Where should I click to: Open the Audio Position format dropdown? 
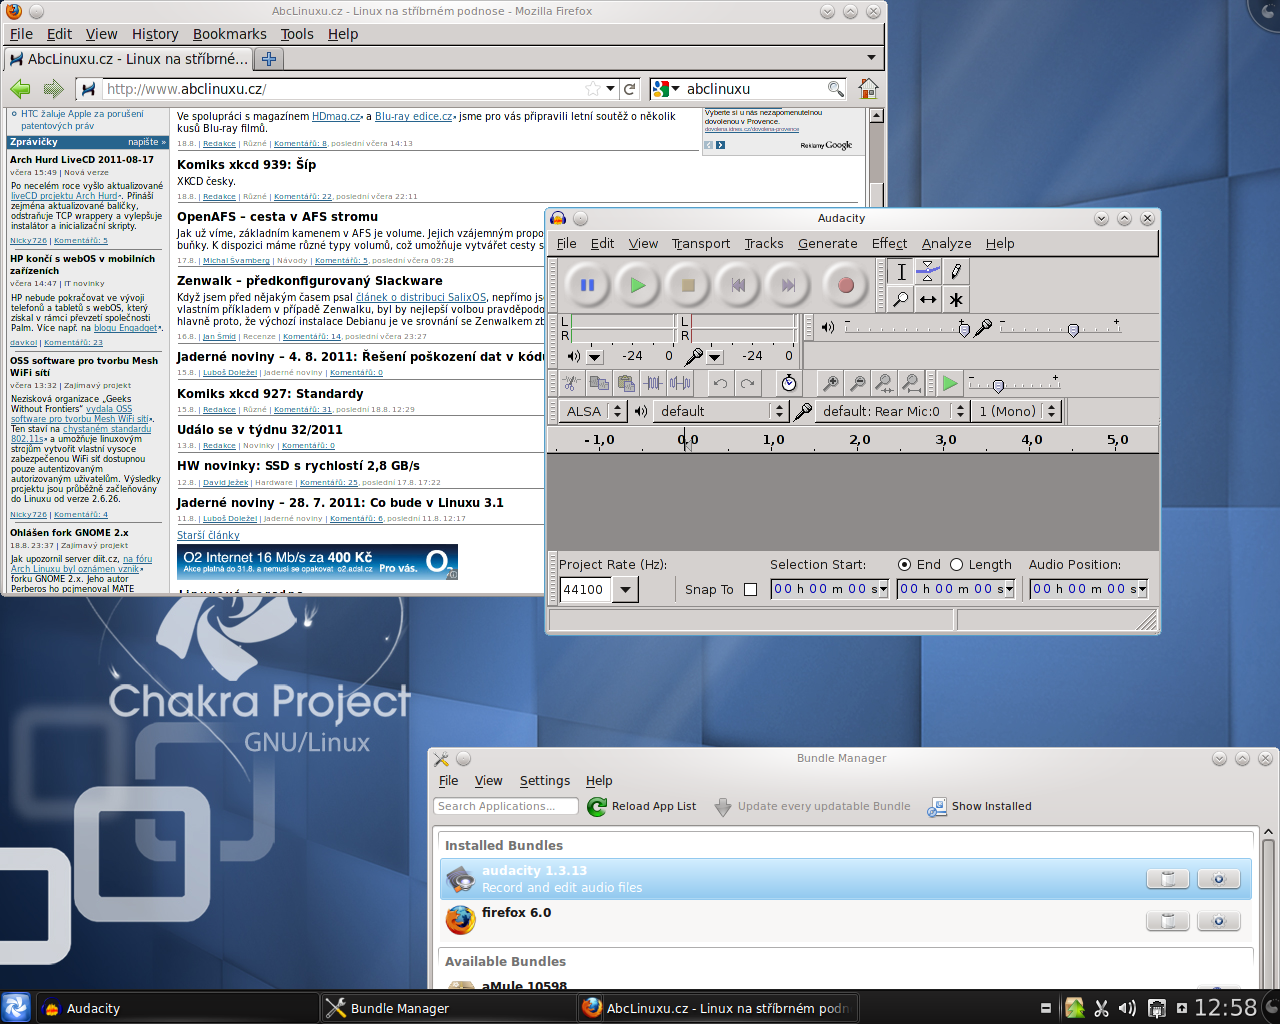(1143, 590)
